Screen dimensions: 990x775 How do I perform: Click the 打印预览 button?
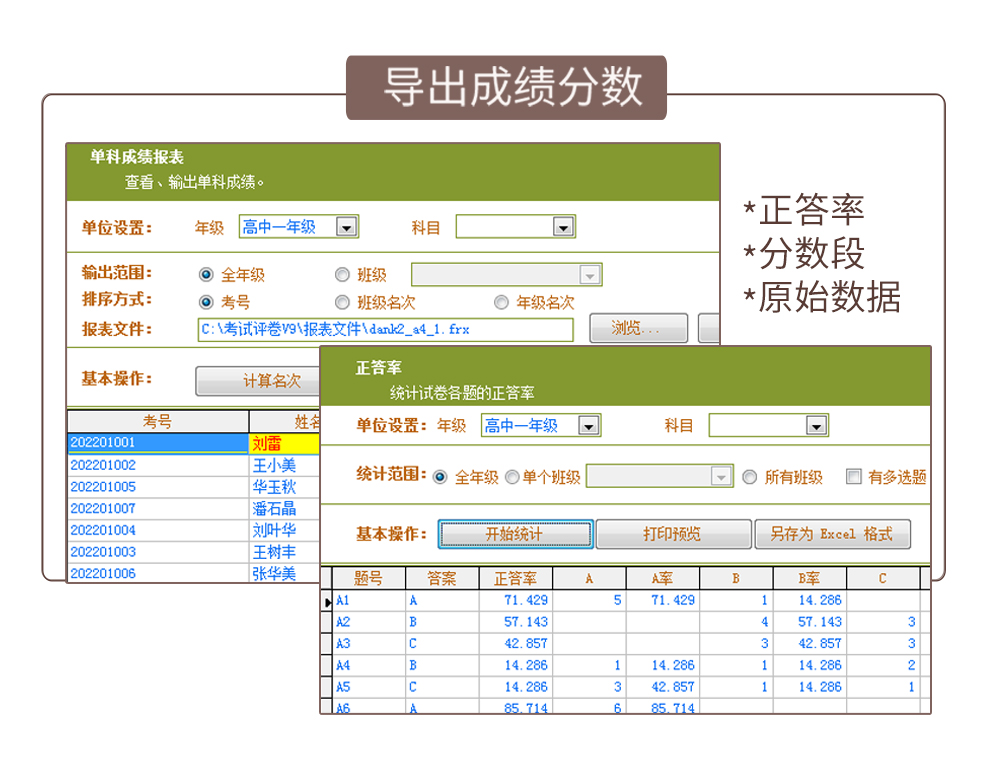(x=674, y=534)
